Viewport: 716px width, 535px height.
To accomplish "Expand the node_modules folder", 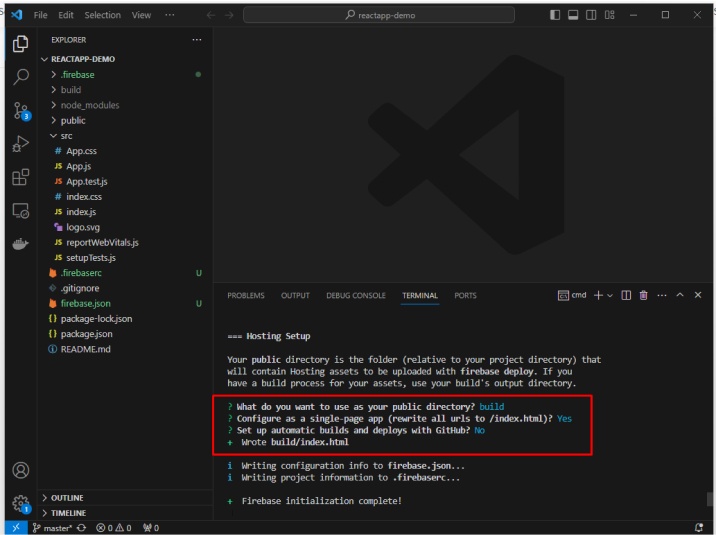I will 89,105.
